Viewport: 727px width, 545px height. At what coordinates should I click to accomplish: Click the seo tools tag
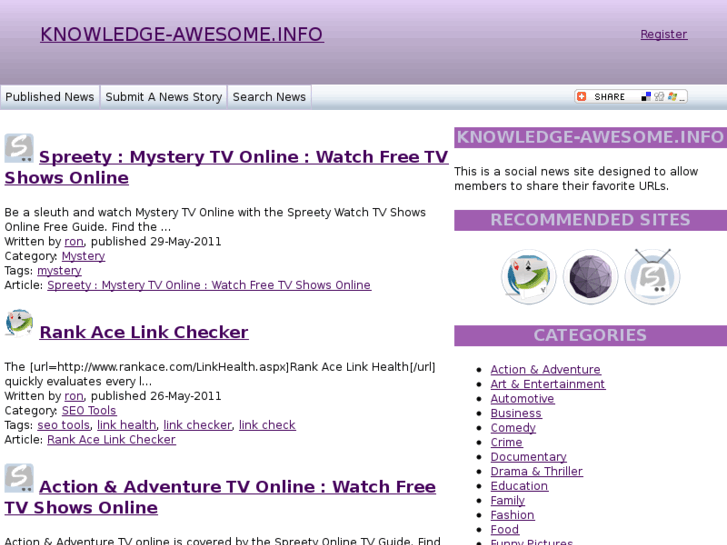pos(64,425)
